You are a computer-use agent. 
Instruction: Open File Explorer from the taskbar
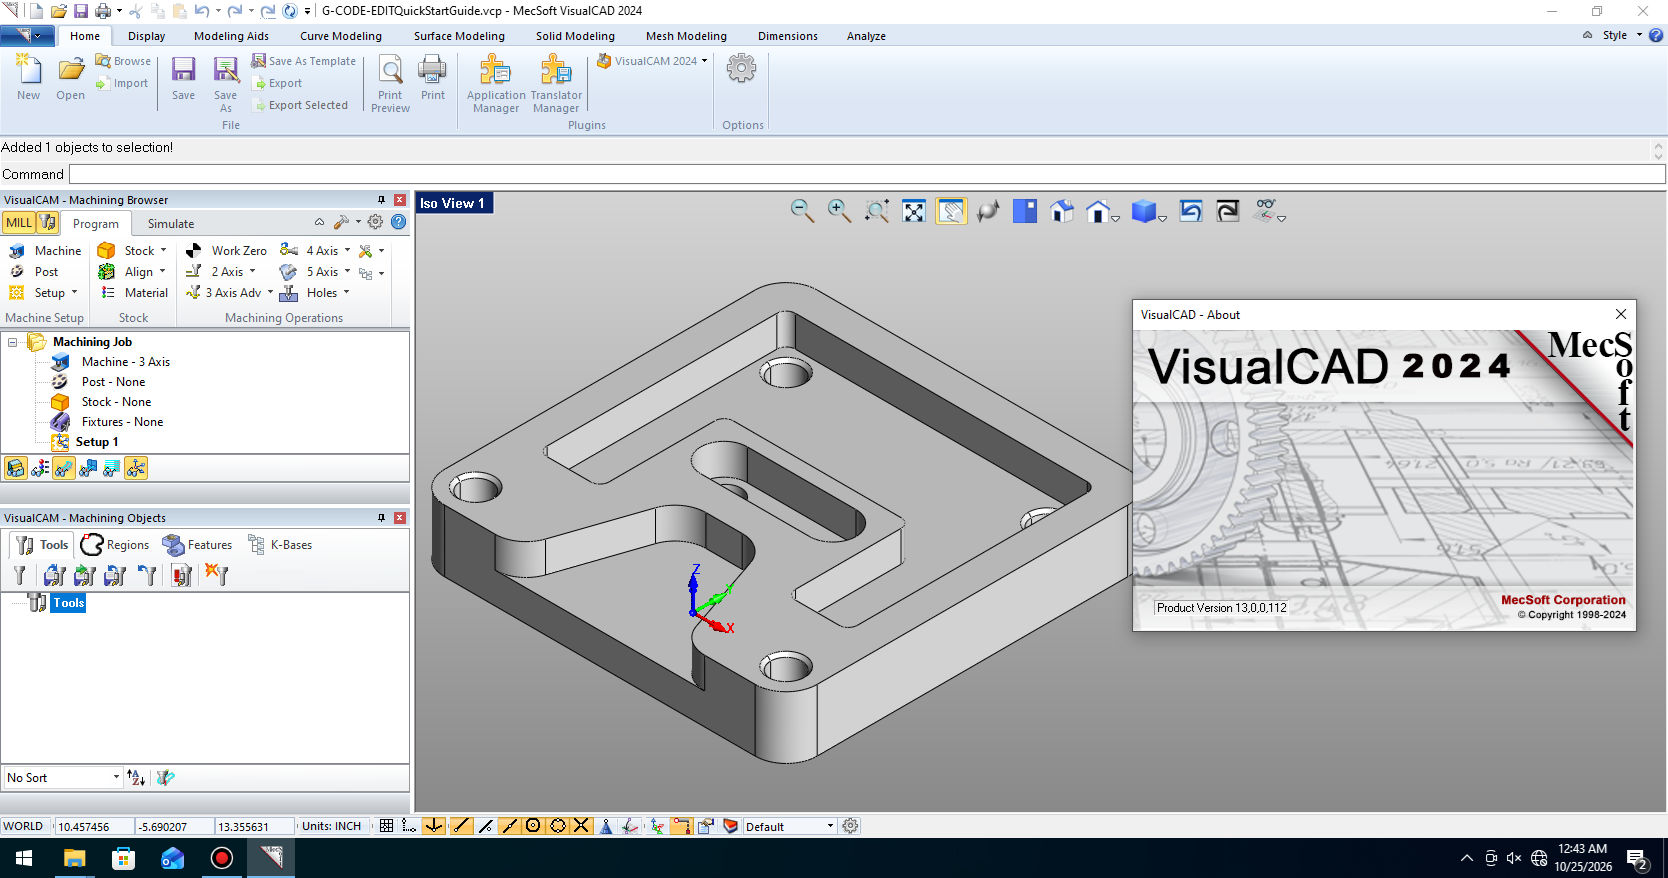pyautogui.click(x=75, y=858)
